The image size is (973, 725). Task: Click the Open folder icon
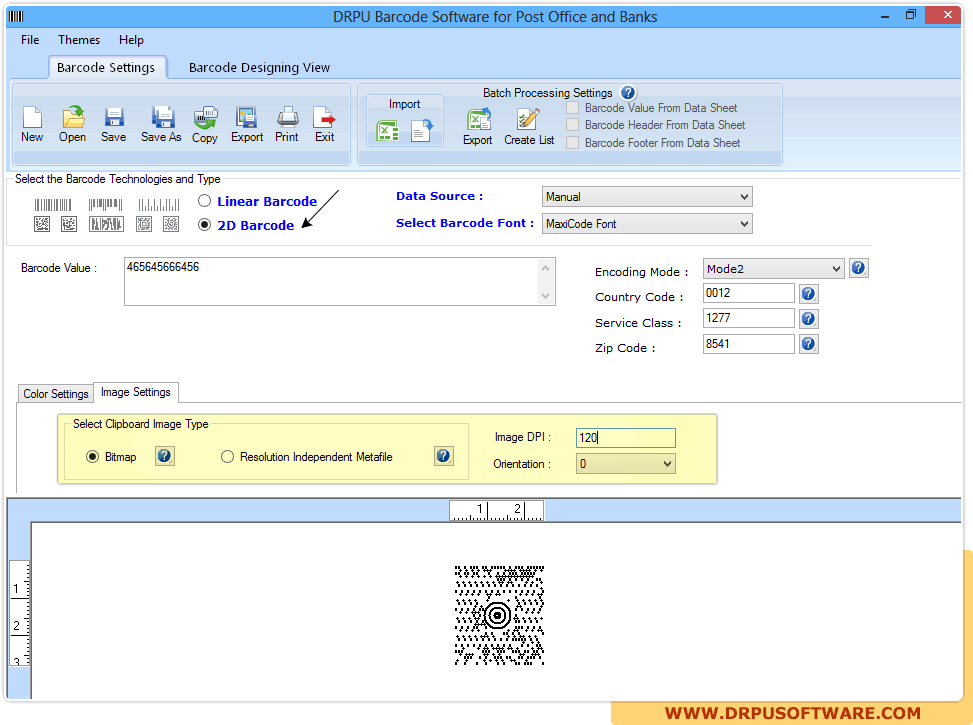pyautogui.click(x=73, y=117)
